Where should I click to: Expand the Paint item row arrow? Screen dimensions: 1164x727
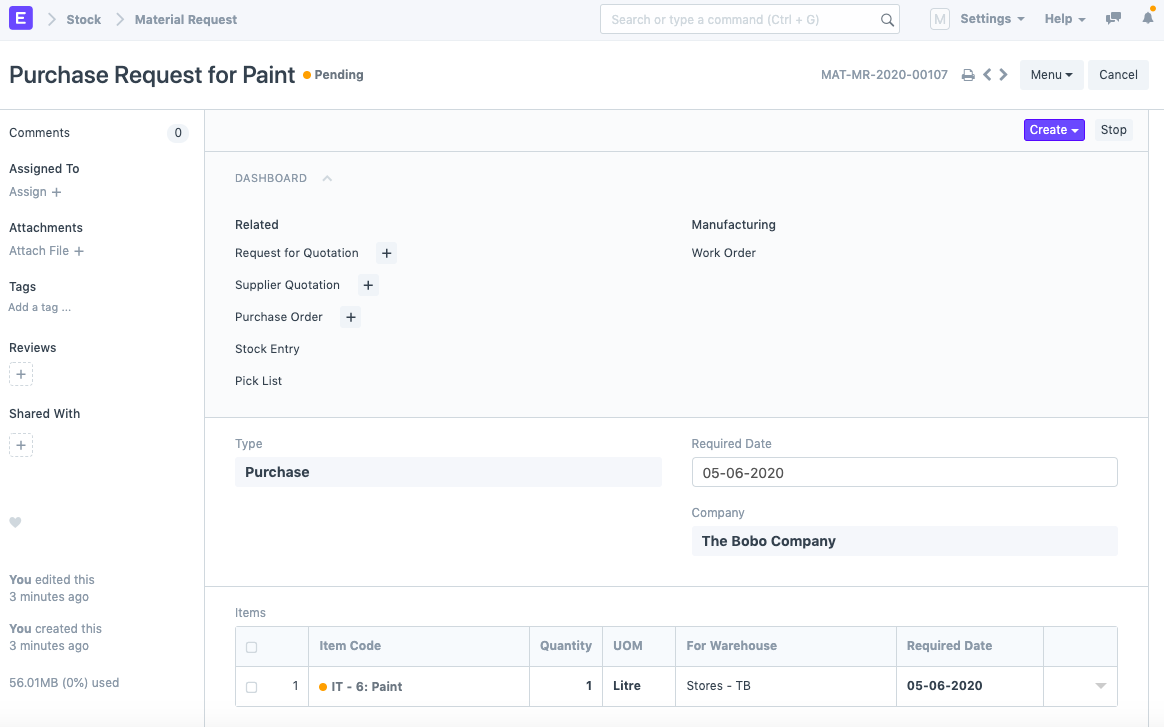[x=1100, y=686]
